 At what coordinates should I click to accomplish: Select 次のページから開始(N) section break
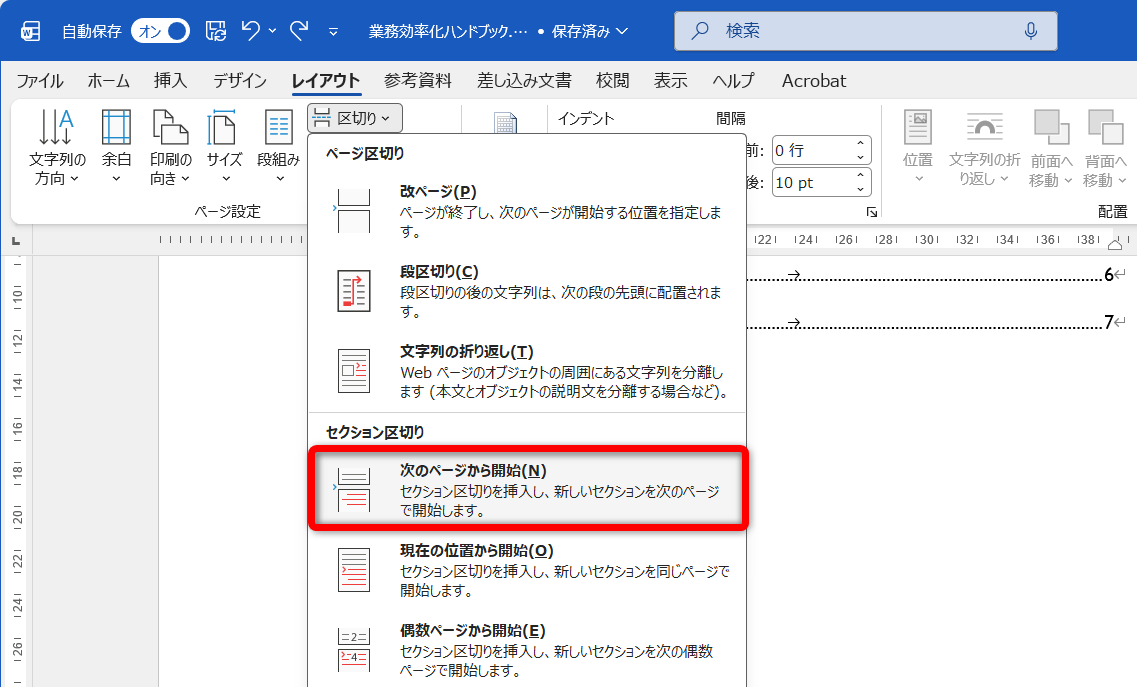[528, 490]
